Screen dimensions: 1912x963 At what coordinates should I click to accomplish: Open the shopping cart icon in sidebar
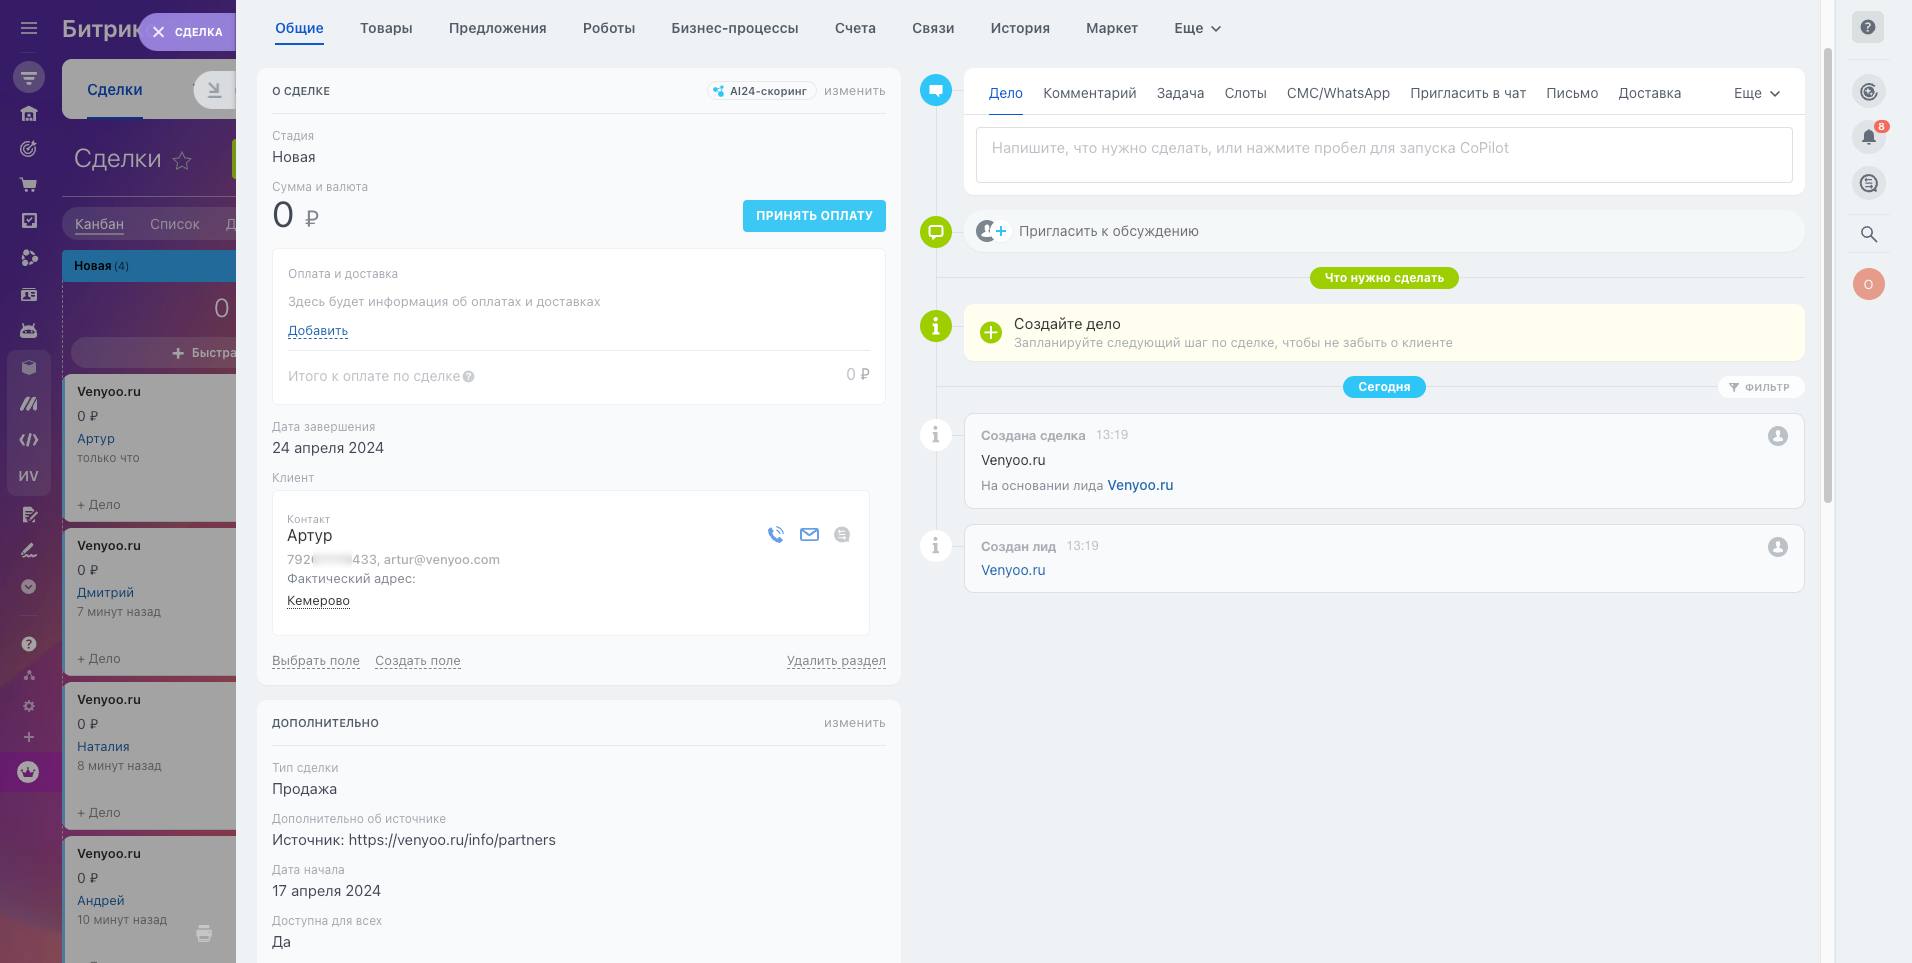pyautogui.click(x=29, y=185)
